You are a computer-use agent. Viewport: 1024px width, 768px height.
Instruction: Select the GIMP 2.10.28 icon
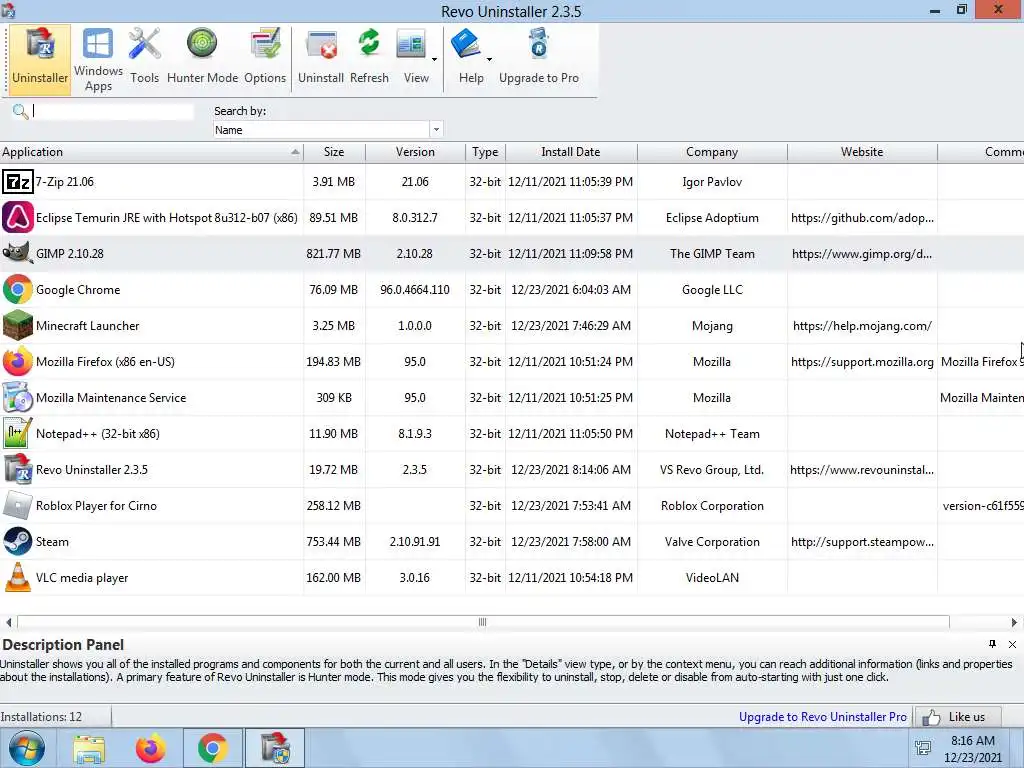pyautogui.click(x=18, y=253)
